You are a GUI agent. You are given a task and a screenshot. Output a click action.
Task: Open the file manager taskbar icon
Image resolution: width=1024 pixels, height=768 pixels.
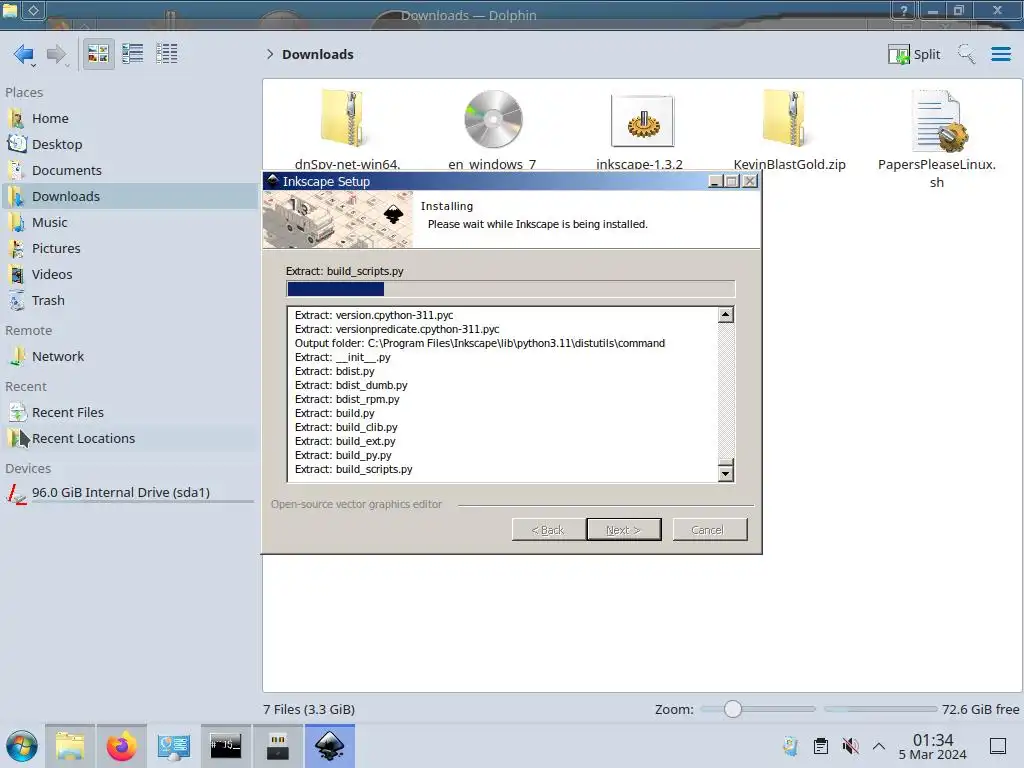pos(70,746)
